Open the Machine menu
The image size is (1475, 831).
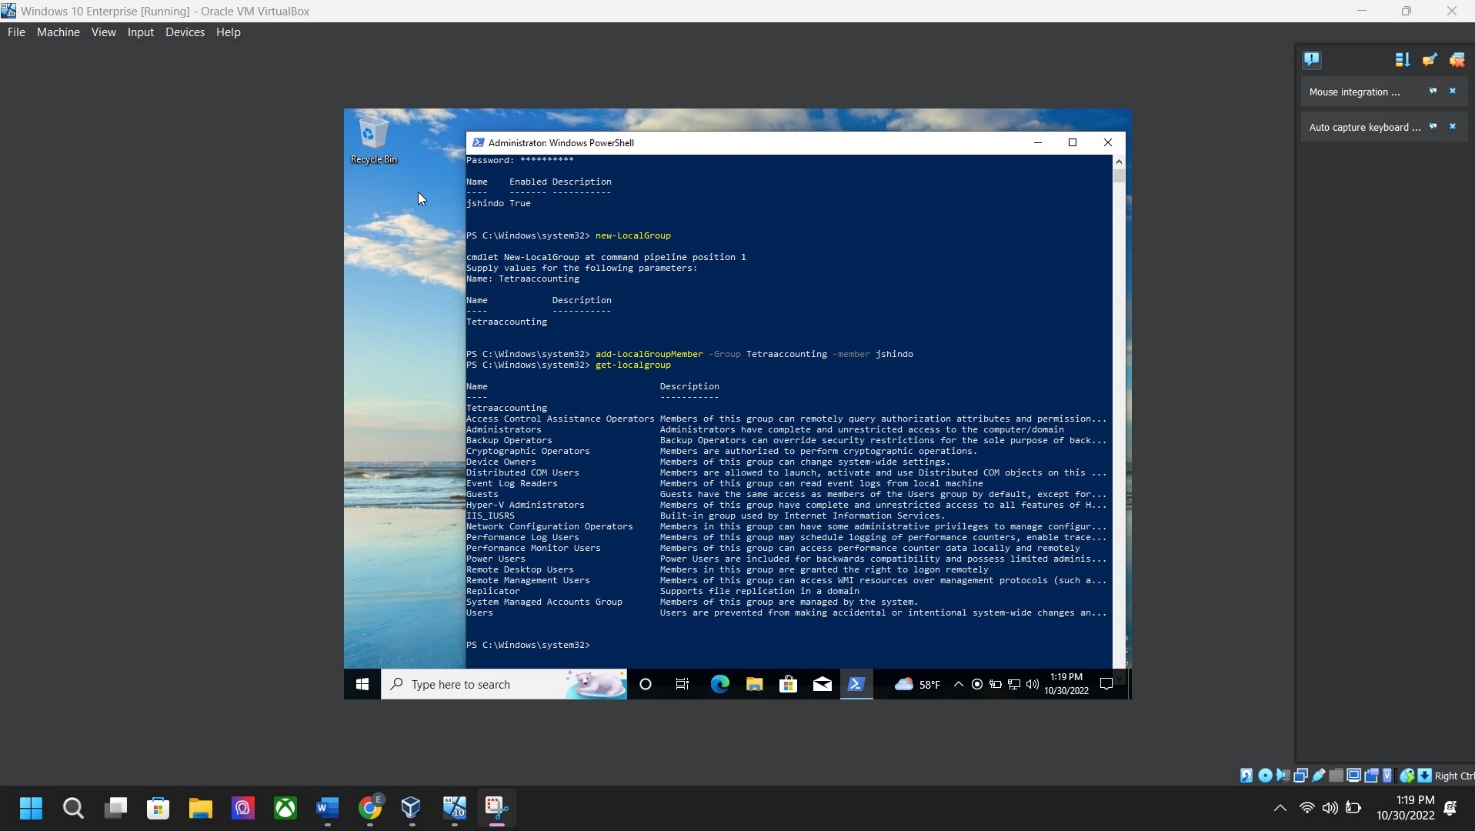(58, 32)
